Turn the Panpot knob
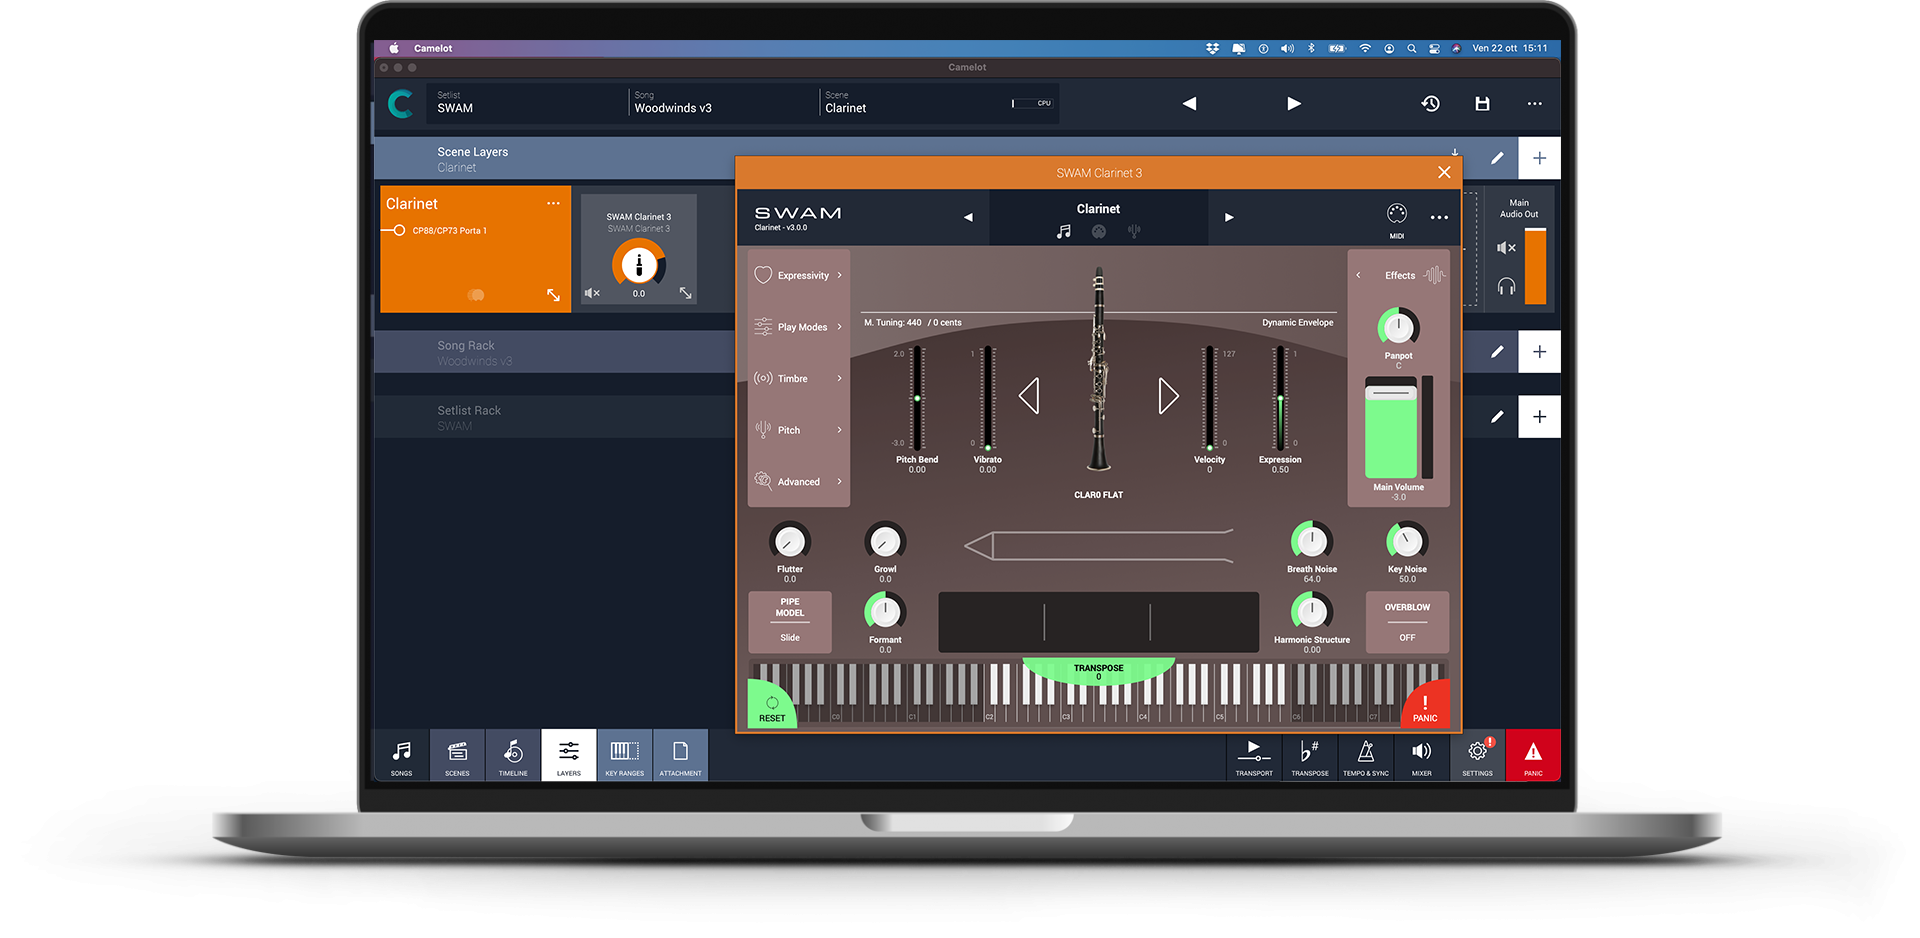Viewport: 1920px width, 938px height. [1398, 327]
